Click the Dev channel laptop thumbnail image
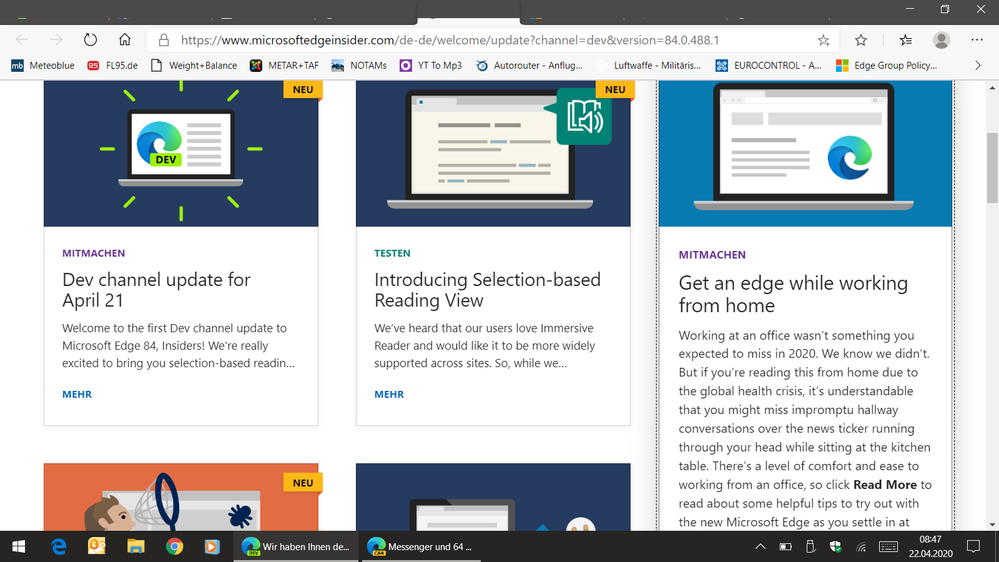This screenshot has width=999, height=562. pyautogui.click(x=181, y=154)
